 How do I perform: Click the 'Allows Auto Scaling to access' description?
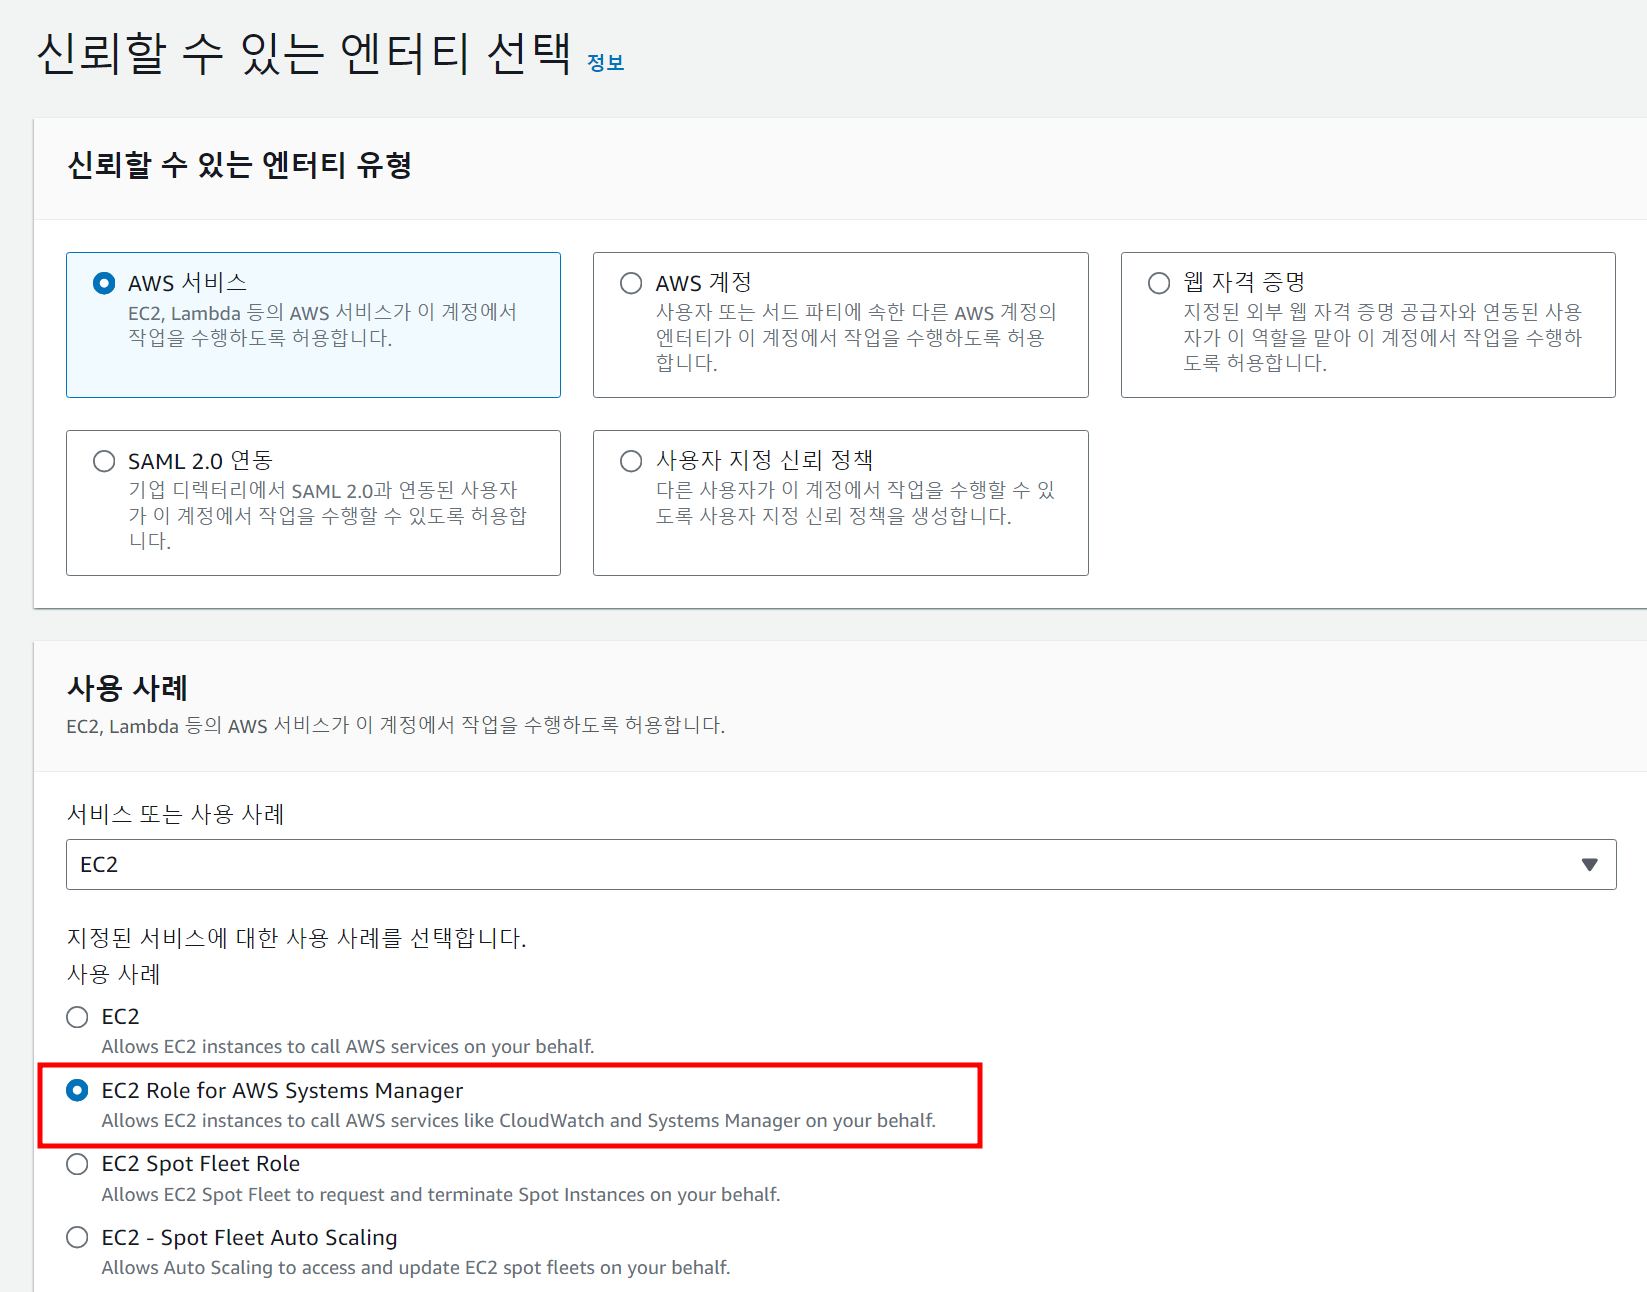[416, 1268]
